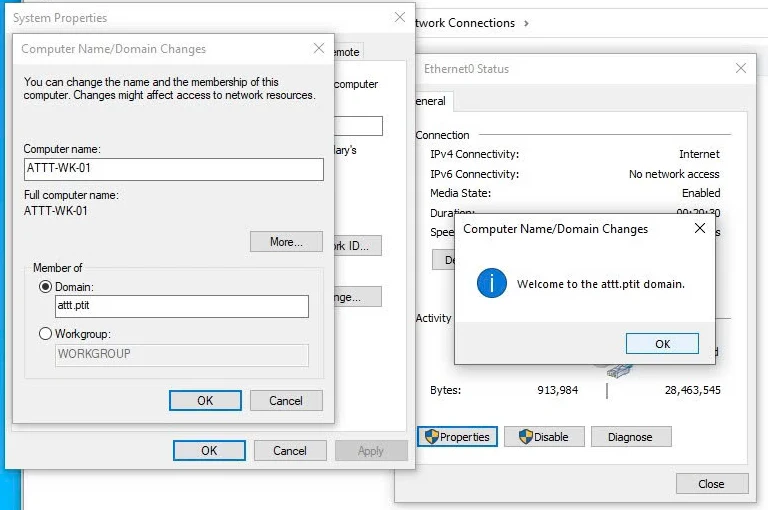Click the Domain text field containing attt.ptit
The image size is (768, 510).
click(x=182, y=306)
